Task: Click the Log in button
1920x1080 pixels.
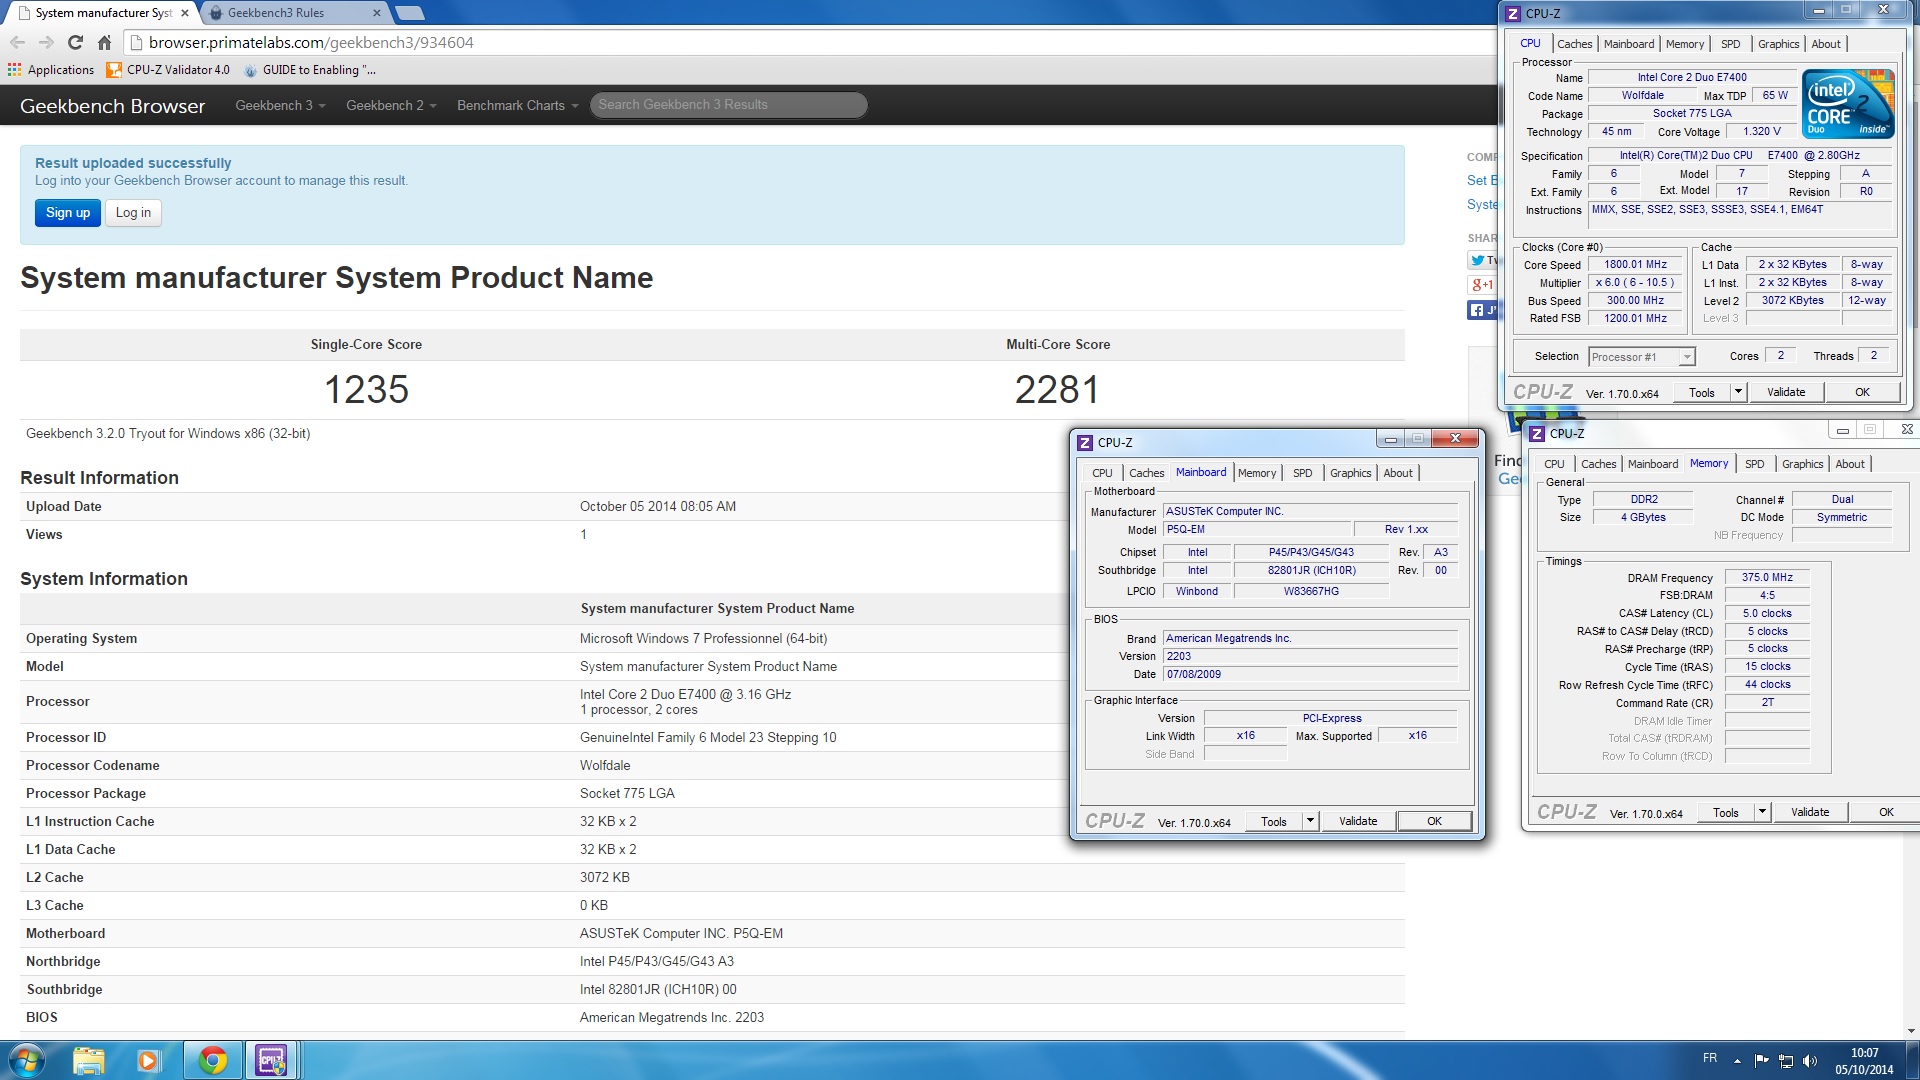Action: pos(133,213)
